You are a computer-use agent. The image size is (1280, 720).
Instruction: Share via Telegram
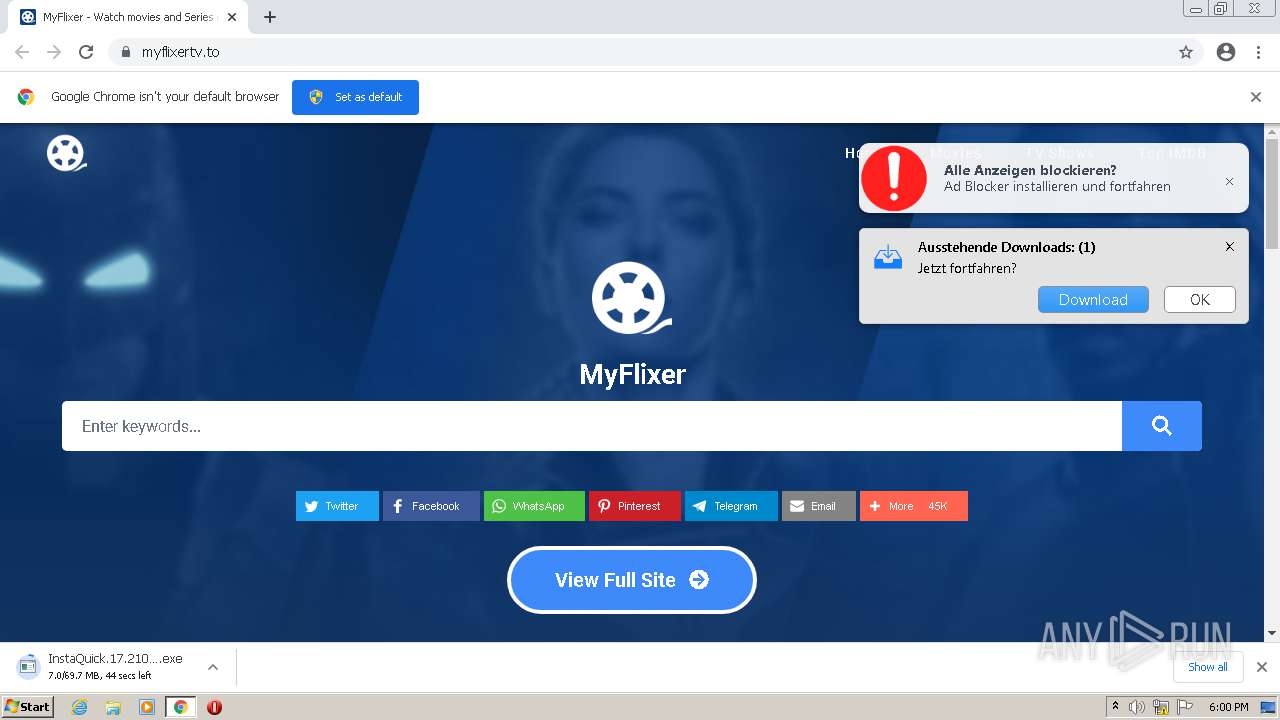(731, 506)
